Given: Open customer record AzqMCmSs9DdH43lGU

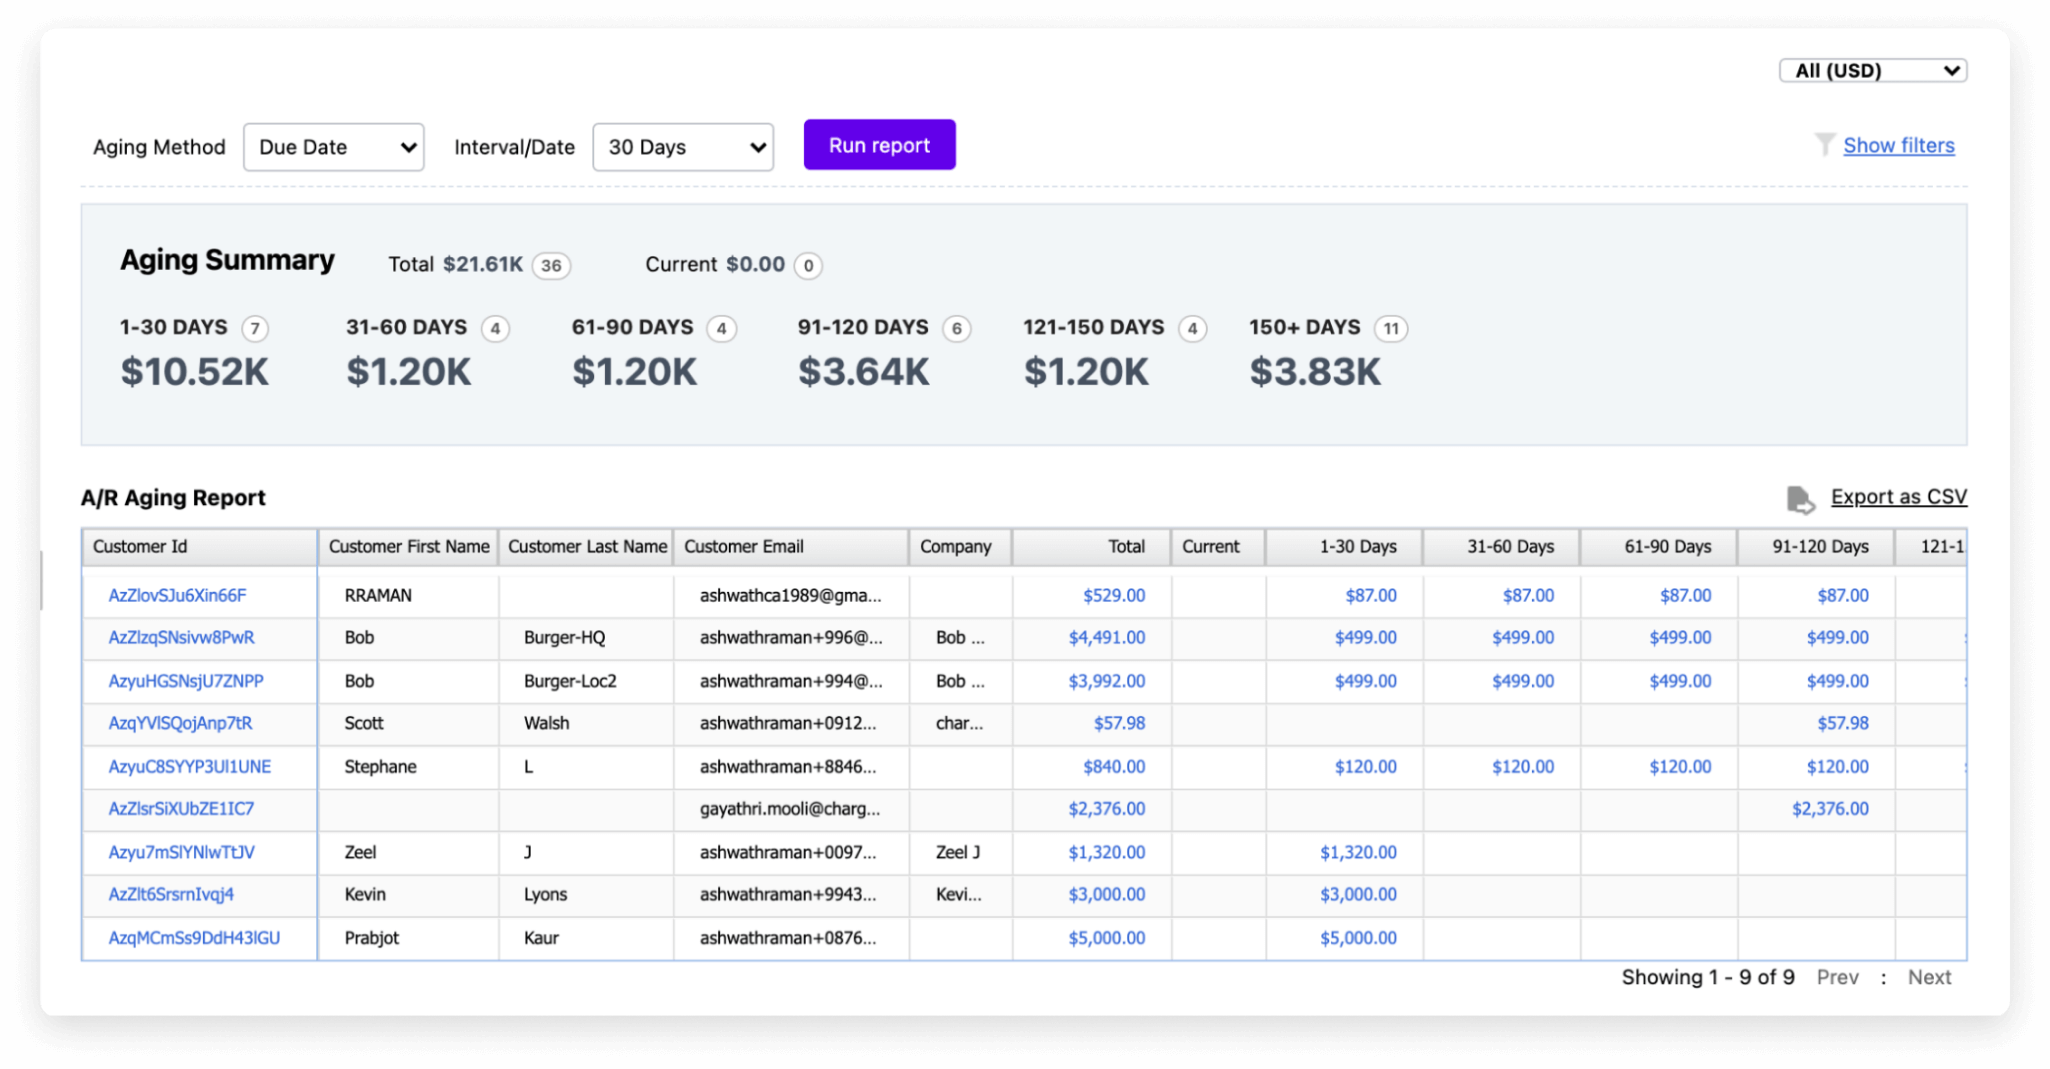Looking at the screenshot, I should 194,938.
